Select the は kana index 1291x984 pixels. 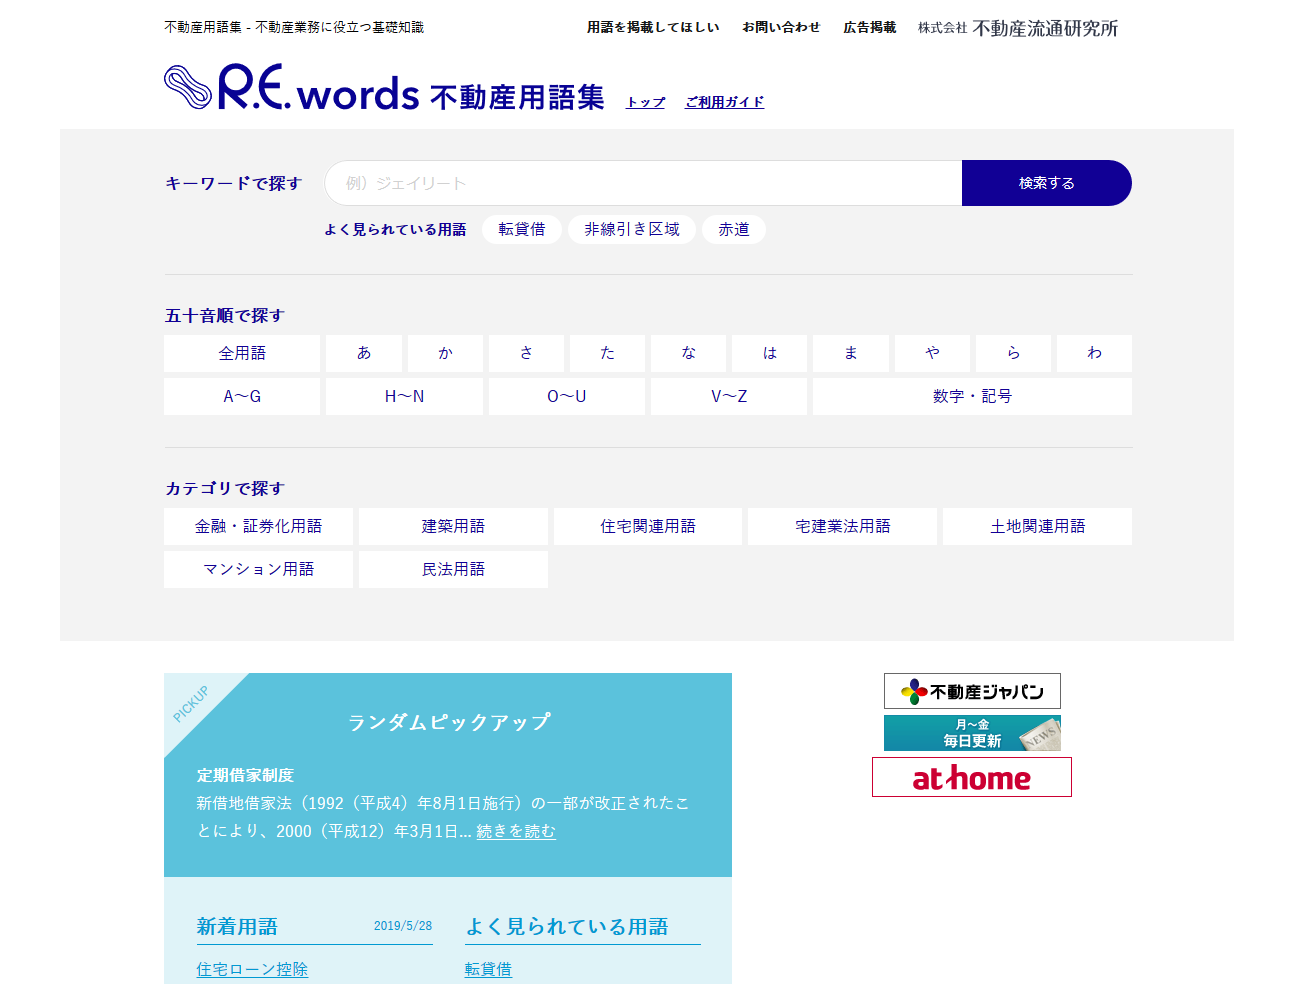coord(769,353)
